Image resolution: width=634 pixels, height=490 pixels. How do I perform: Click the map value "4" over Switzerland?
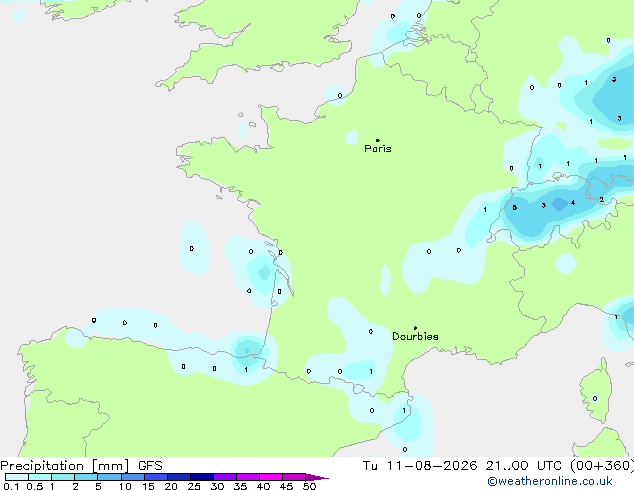point(573,203)
